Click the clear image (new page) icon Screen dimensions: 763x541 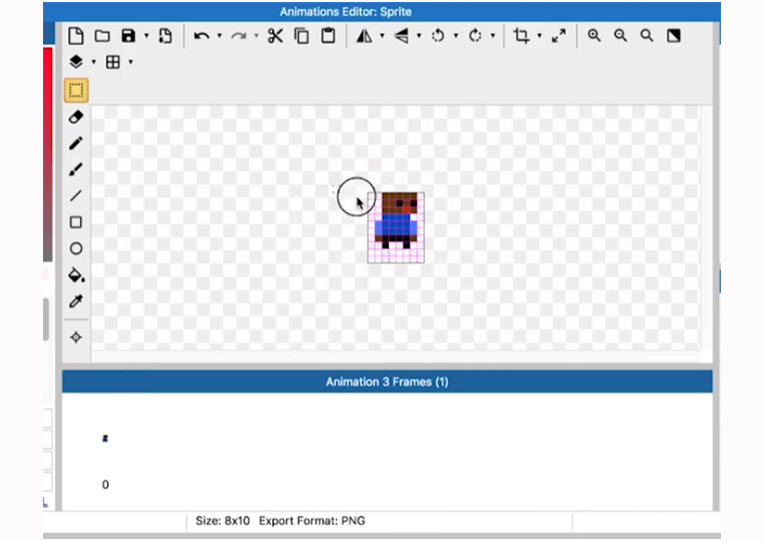(x=75, y=36)
